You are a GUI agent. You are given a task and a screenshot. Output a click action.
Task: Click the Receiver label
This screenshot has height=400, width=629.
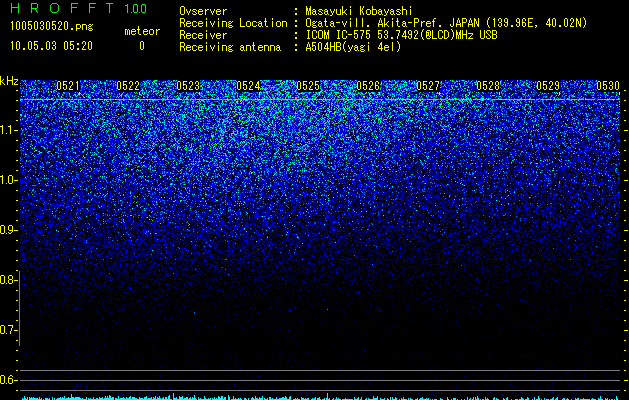(x=203, y=35)
